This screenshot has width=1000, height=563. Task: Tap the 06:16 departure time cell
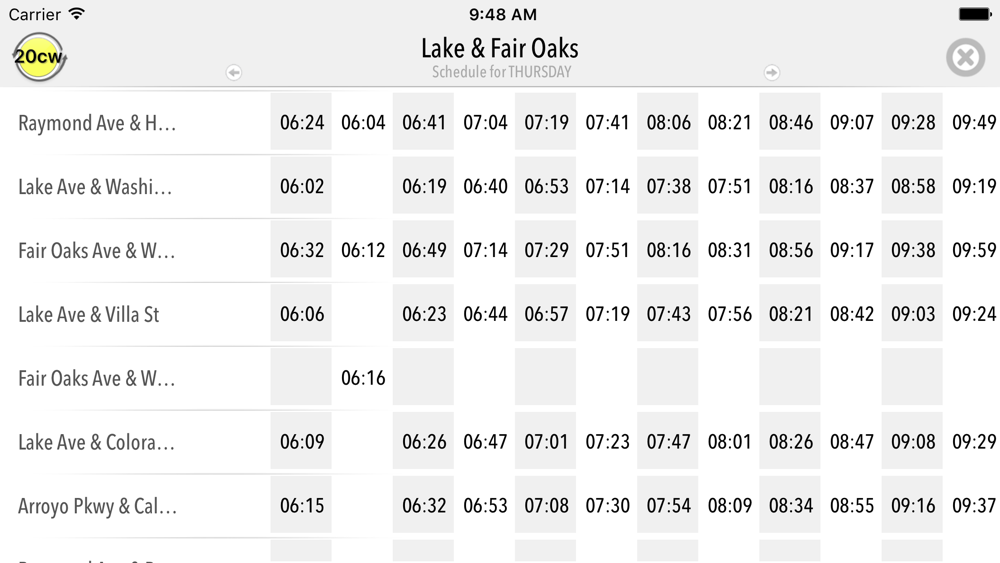[363, 378]
